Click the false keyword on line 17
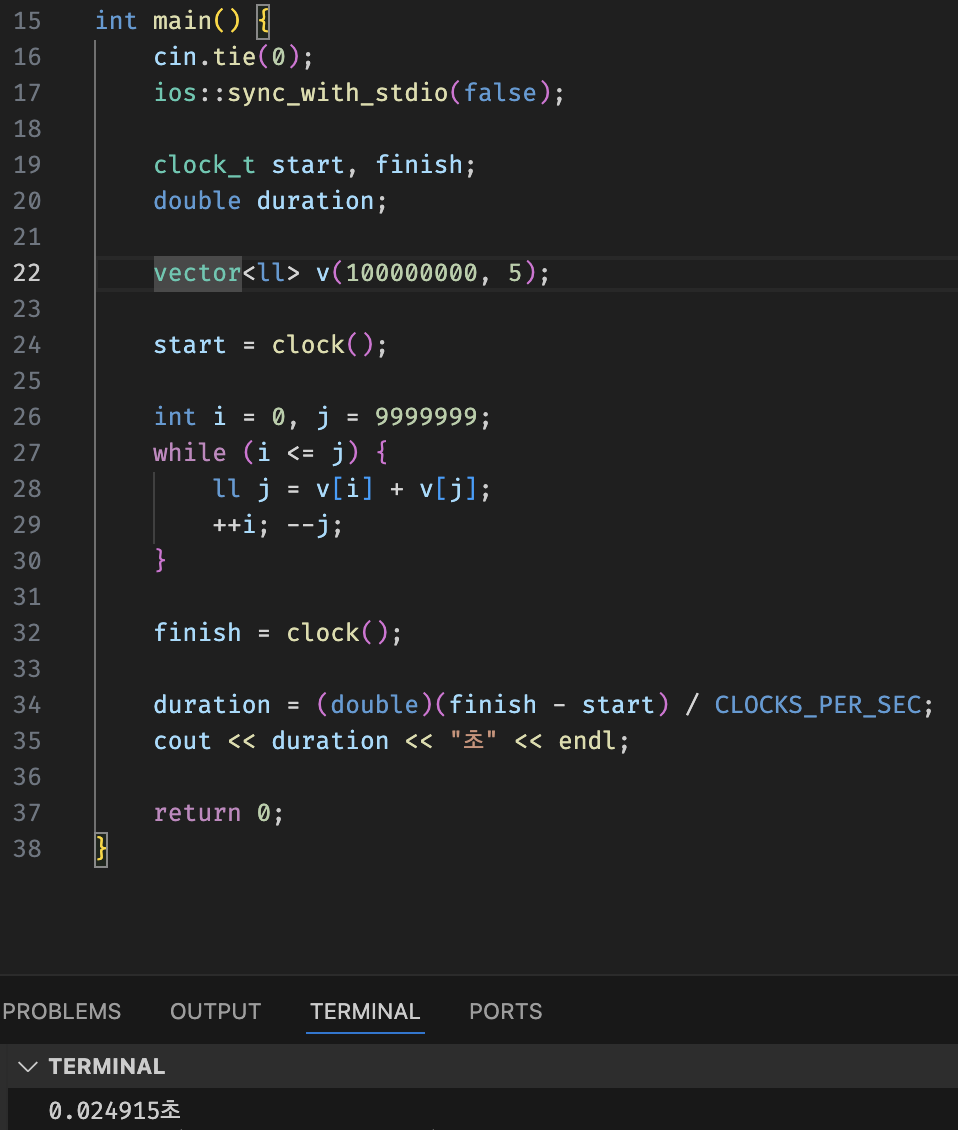Image resolution: width=958 pixels, height=1130 pixels. (500, 93)
